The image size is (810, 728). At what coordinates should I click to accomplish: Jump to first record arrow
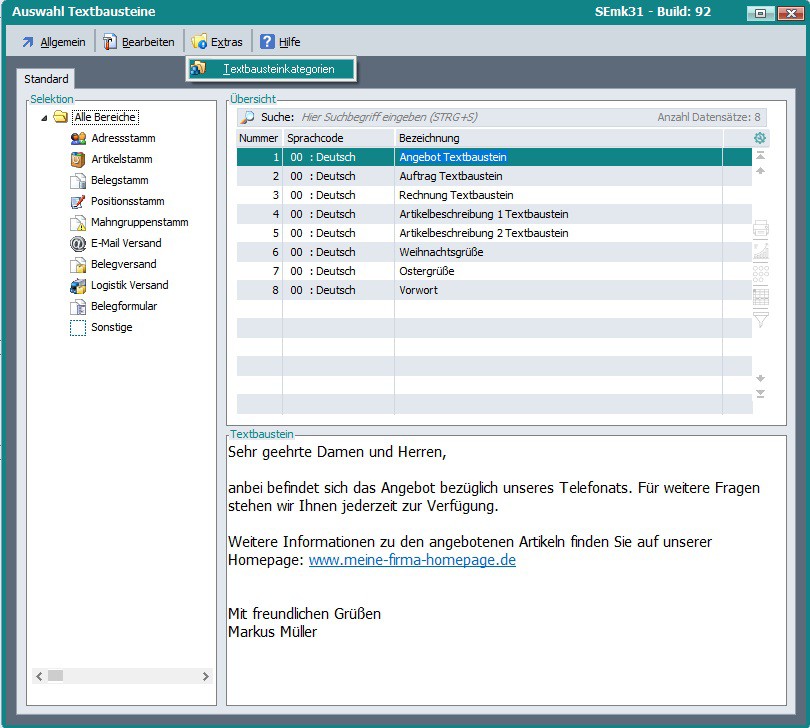click(x=760, y=155)
